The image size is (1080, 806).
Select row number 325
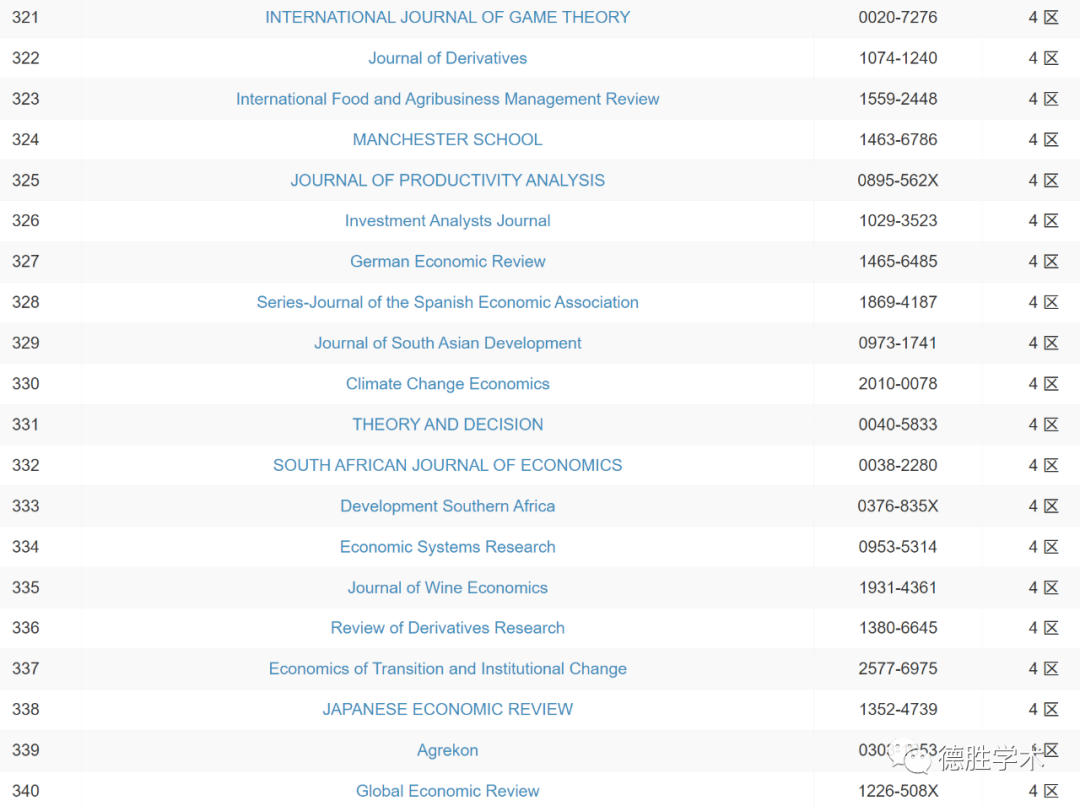(x=25, y=180)
